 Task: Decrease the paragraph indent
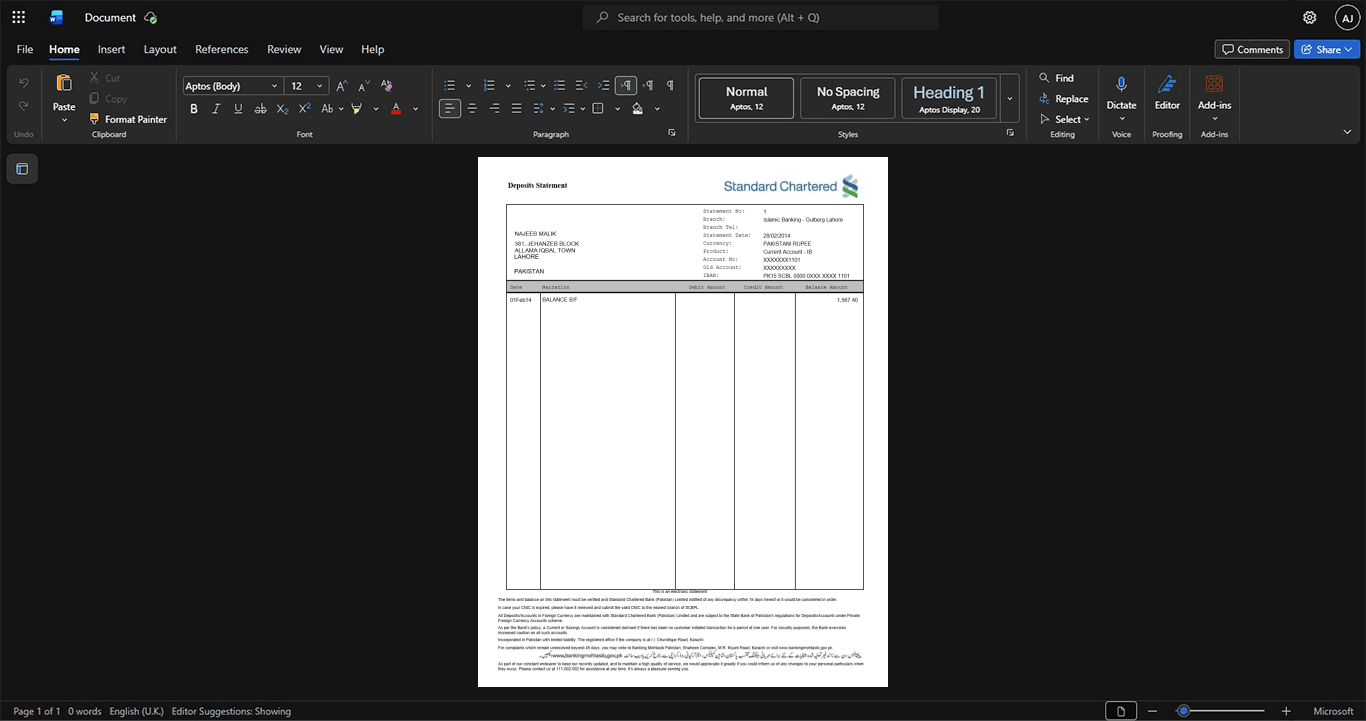point(581,86)
